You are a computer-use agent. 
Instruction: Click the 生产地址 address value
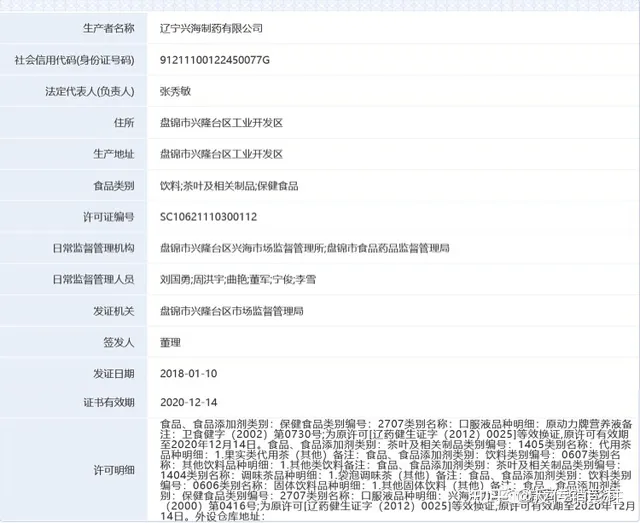(222, 154)
